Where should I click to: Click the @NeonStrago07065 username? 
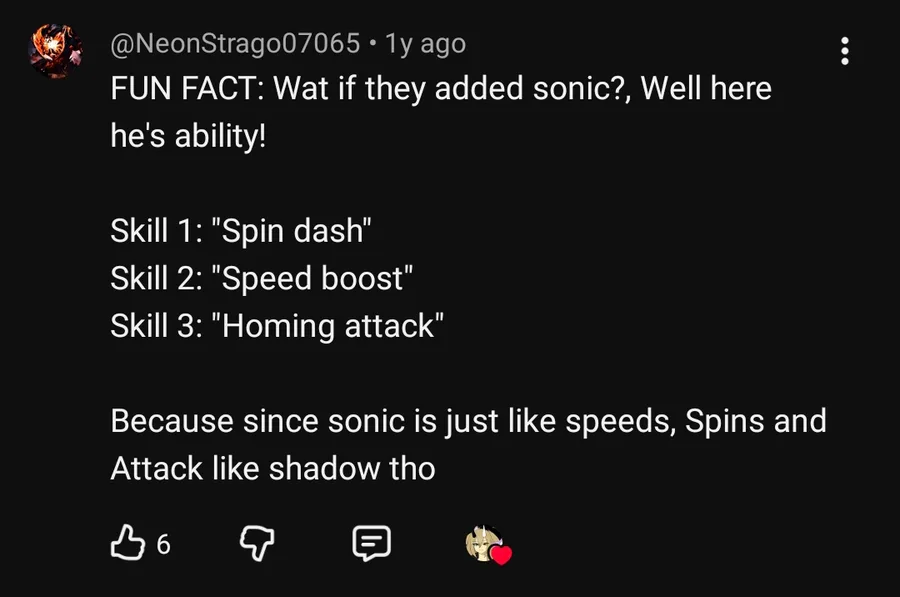(235, 44)
